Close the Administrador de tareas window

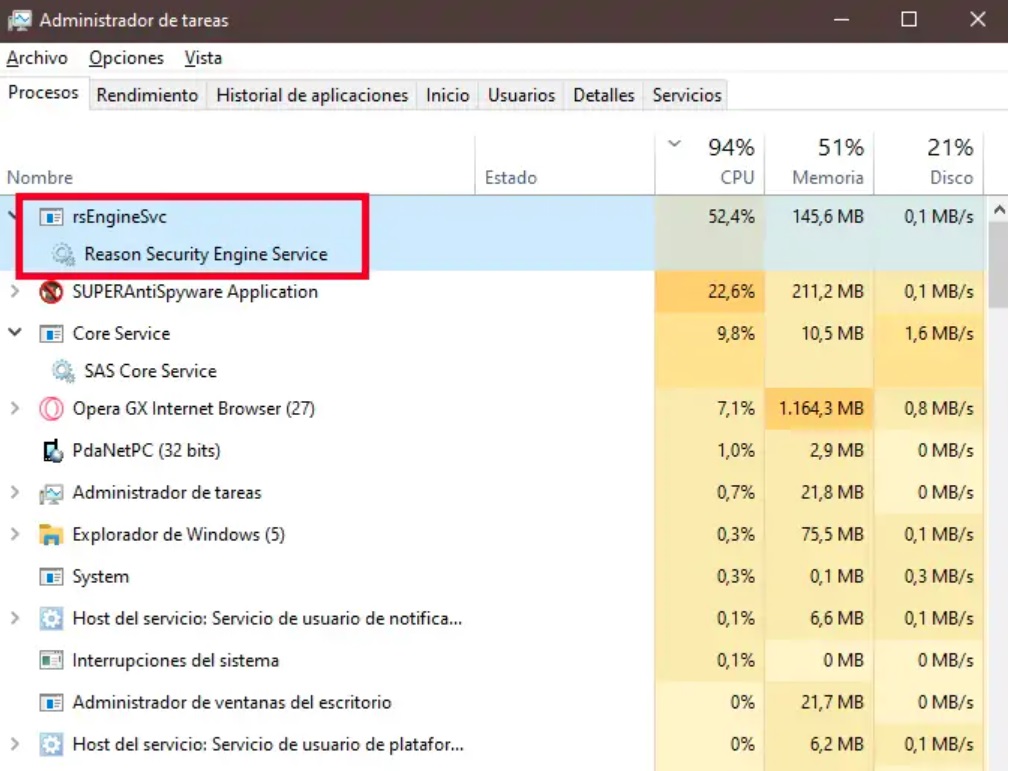click(x=977, y=20)
